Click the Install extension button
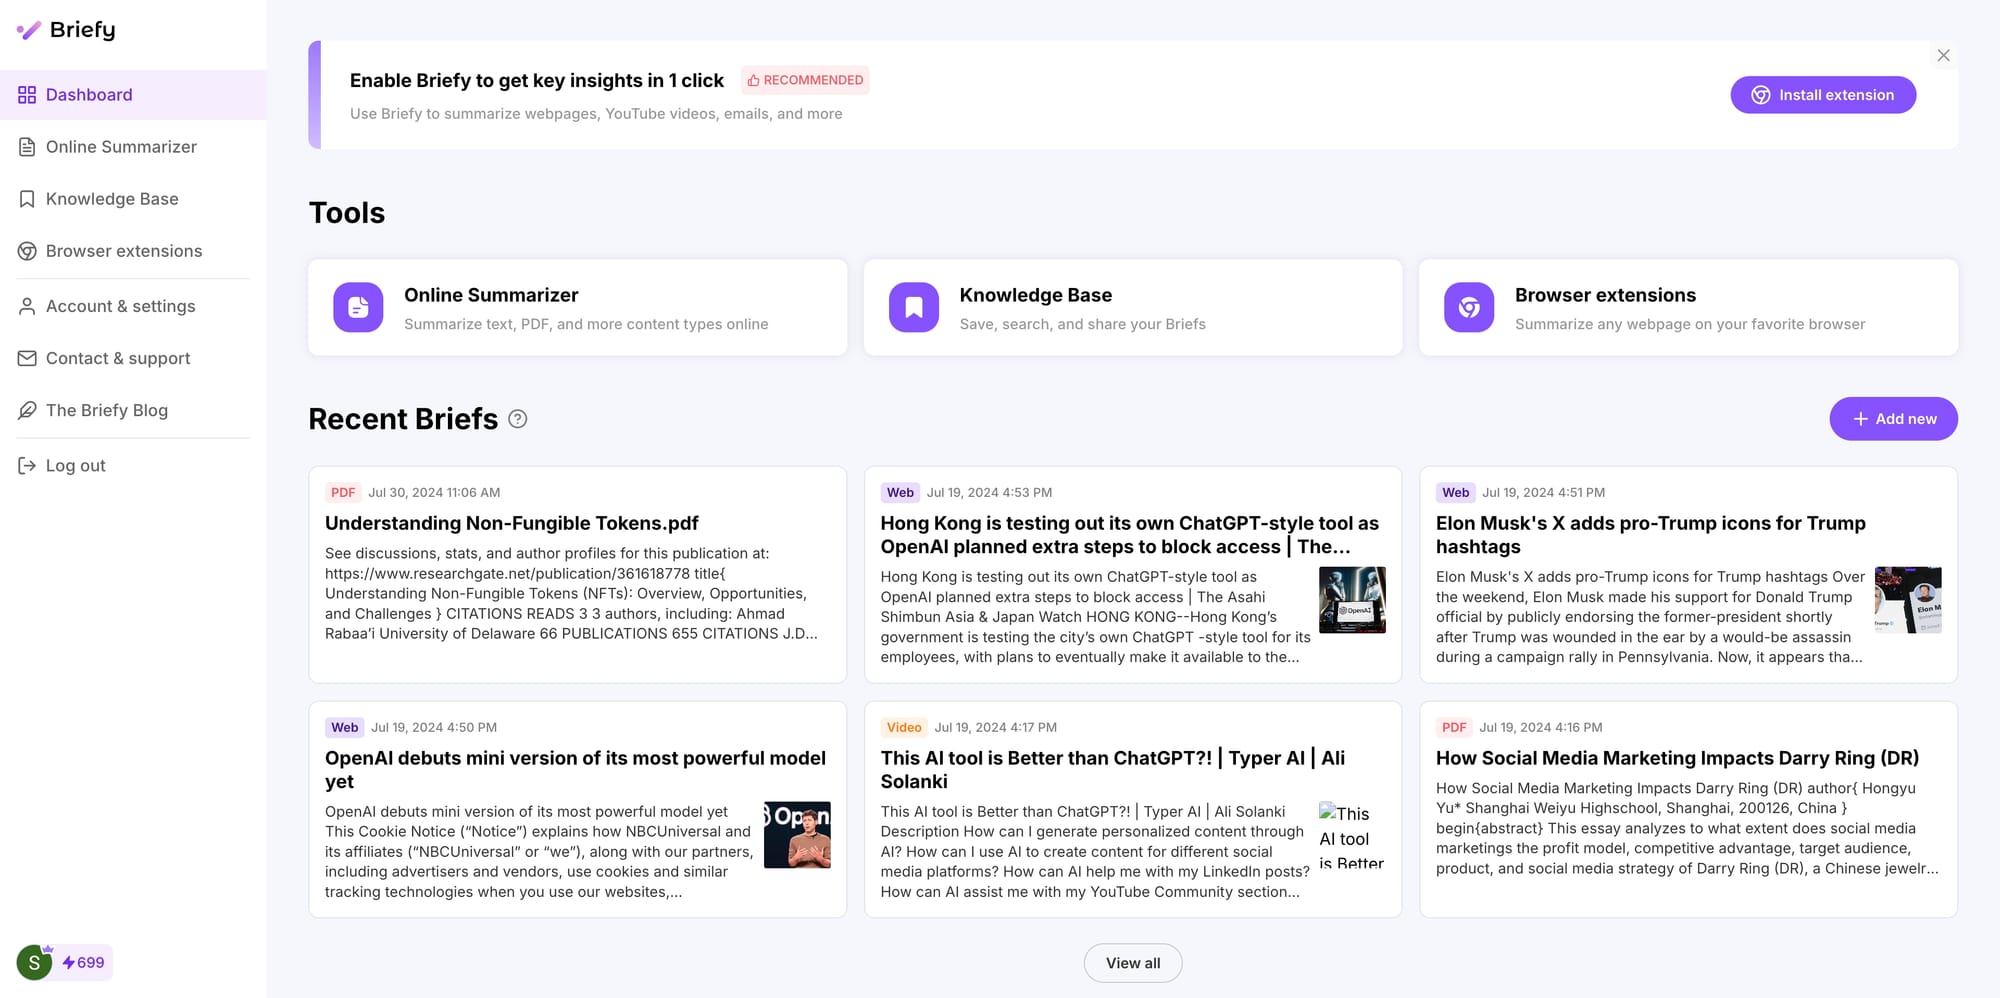2000x998 pixels. (x=1823, y=95)
